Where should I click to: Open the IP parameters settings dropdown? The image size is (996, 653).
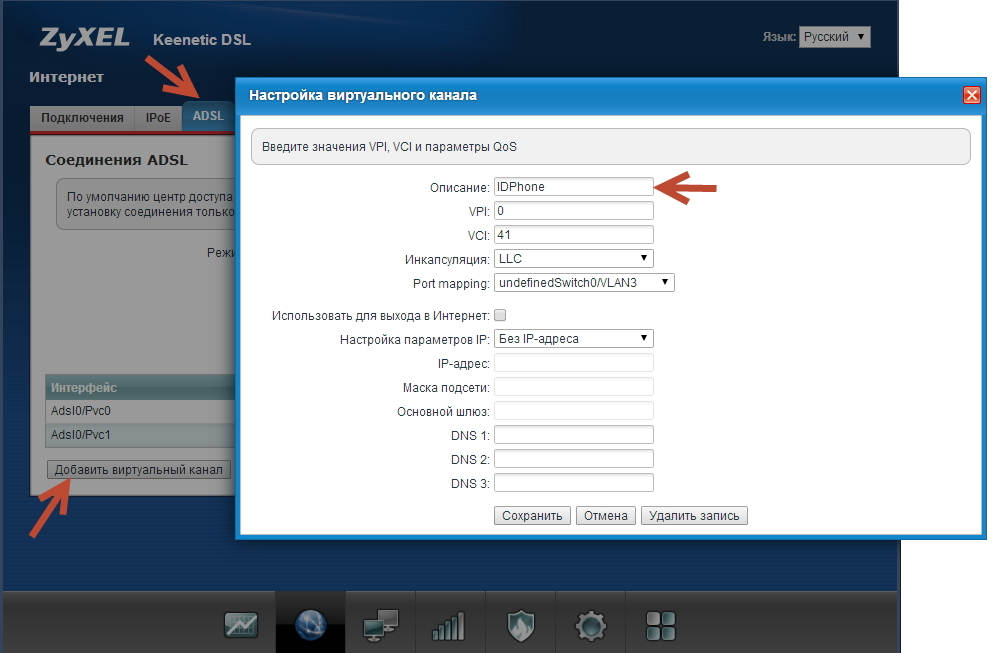[573, 338]
